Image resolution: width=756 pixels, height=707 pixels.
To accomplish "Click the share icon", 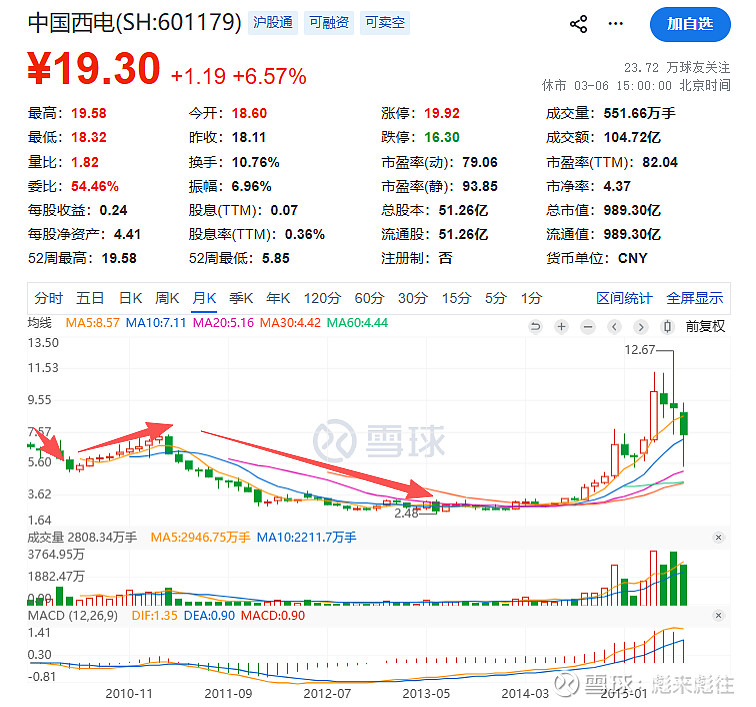I will click(x=578, y=24).
